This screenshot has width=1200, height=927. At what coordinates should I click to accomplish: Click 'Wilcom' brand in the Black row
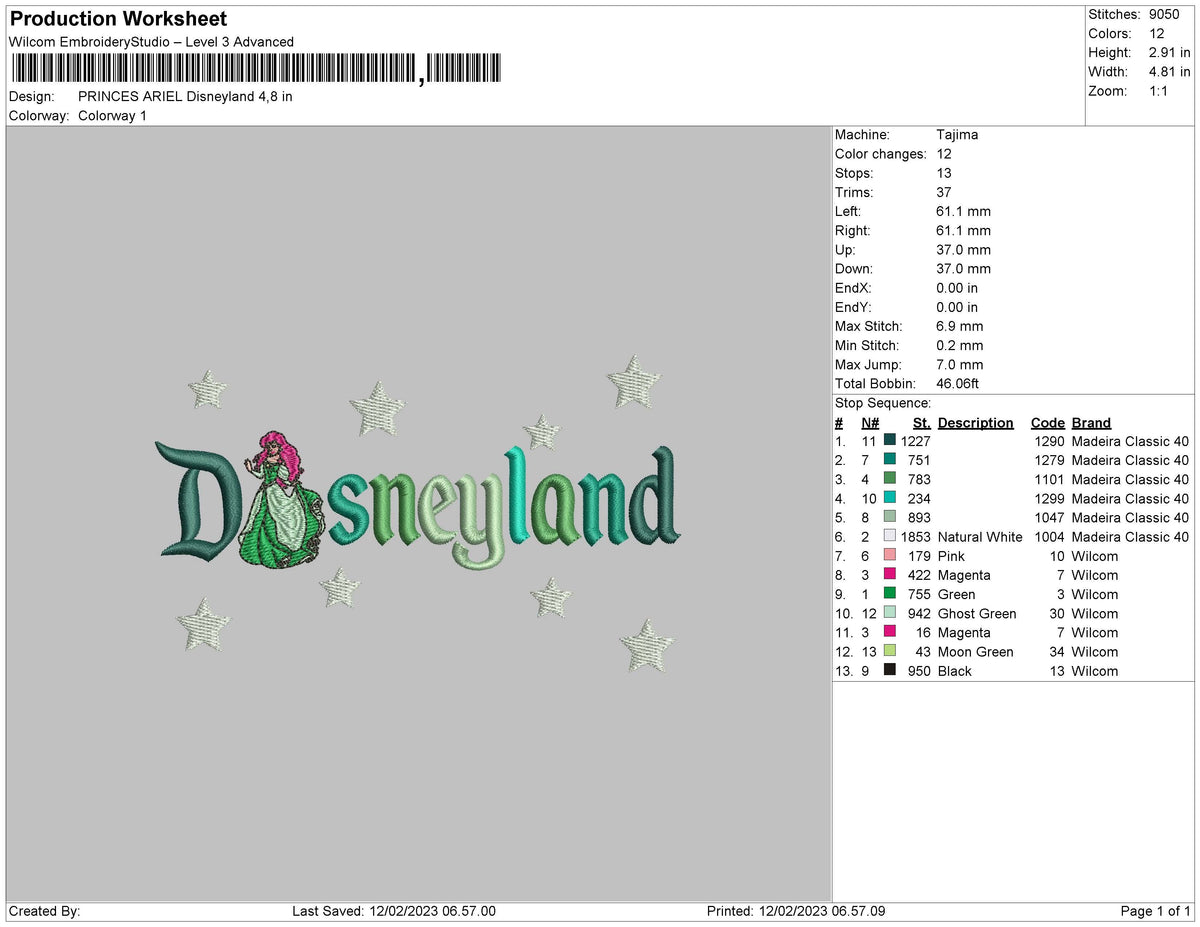pos(1095,671)
